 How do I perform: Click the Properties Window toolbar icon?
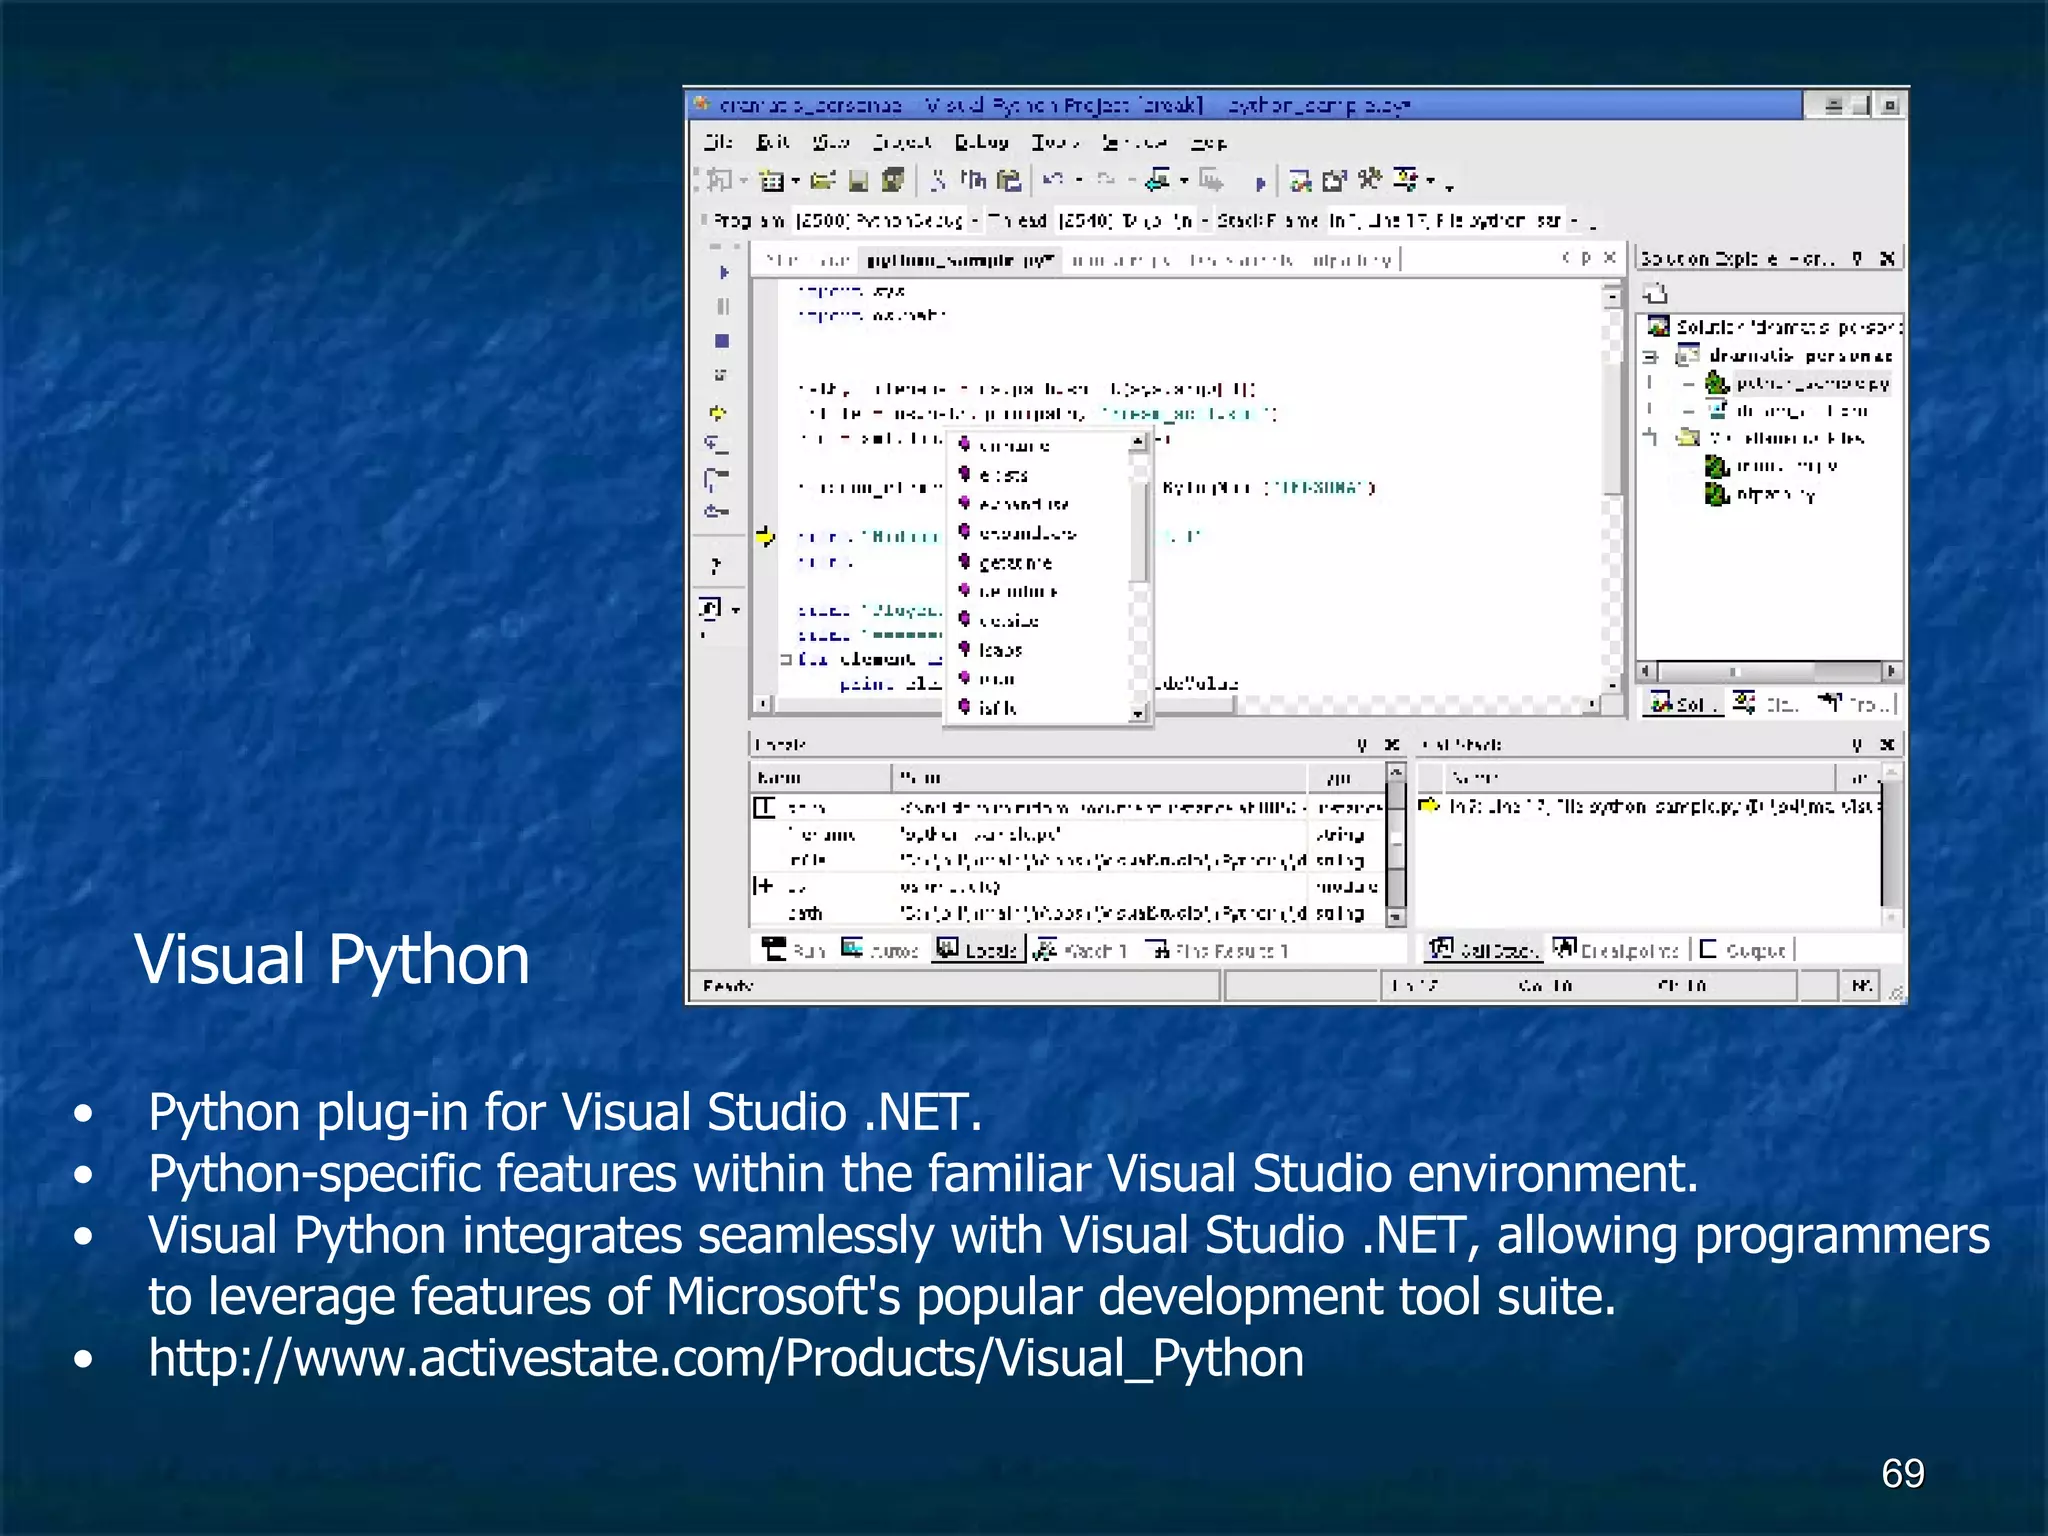click(1334, 180)
